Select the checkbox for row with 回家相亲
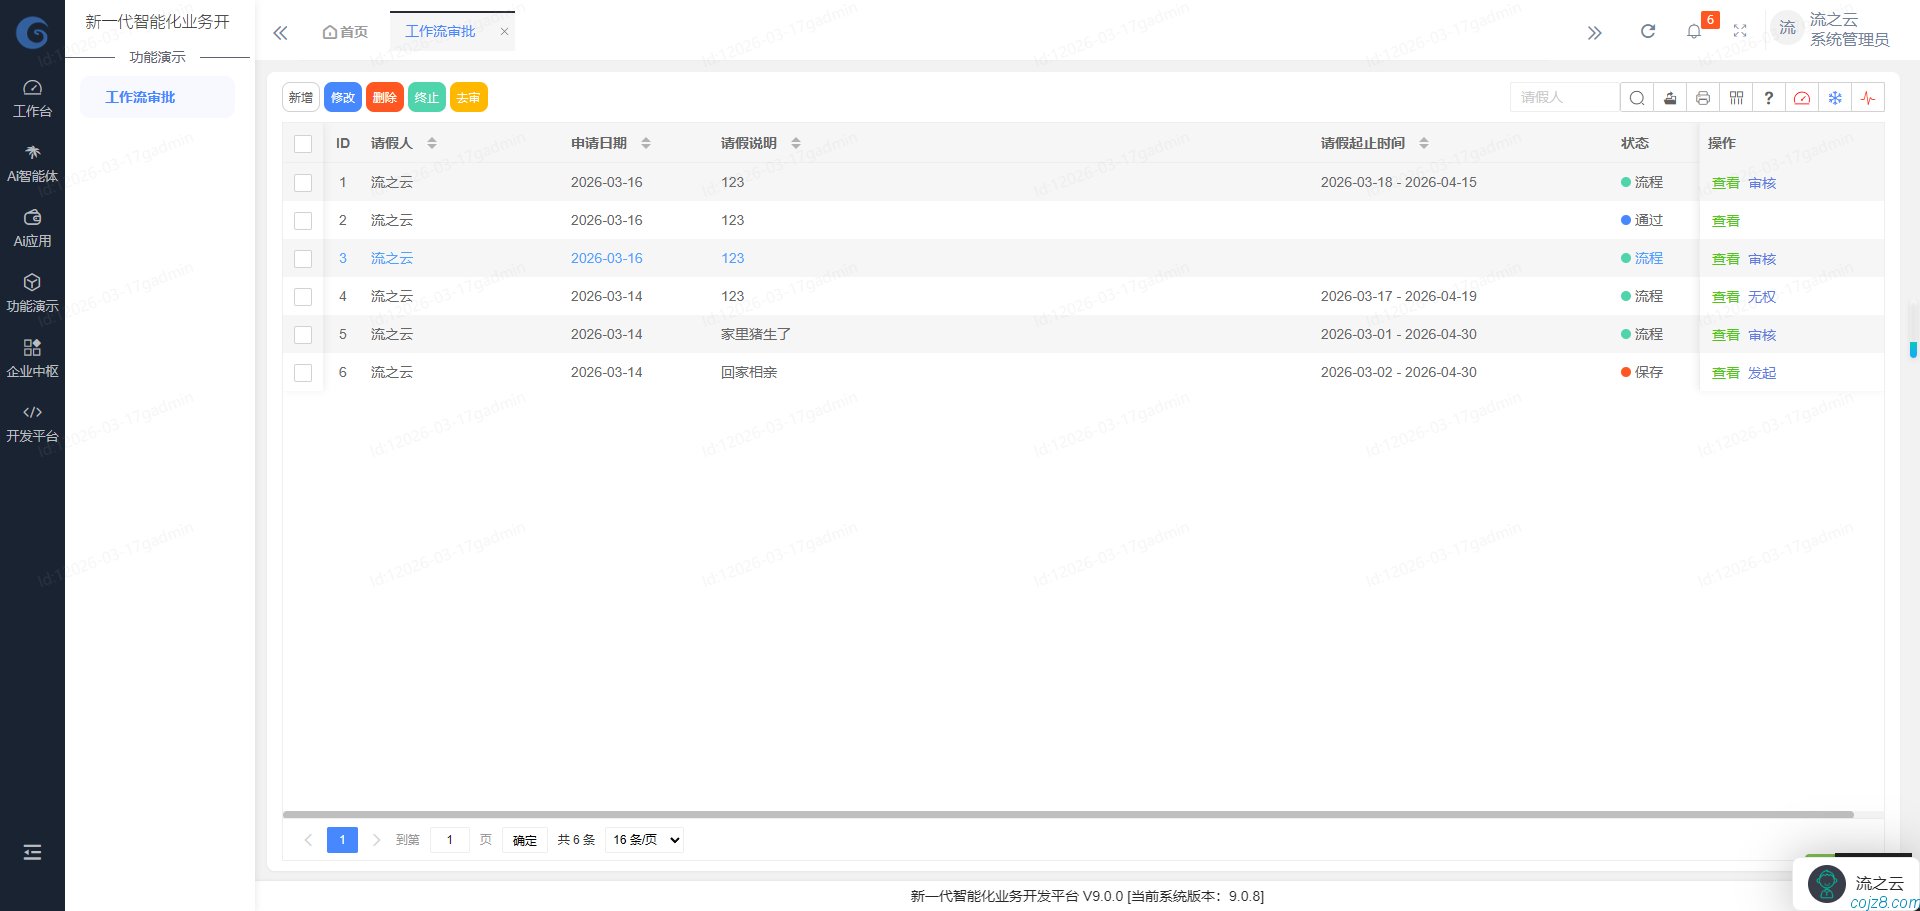The height and width of the screenshot is (911, 1920). [303, 373]
